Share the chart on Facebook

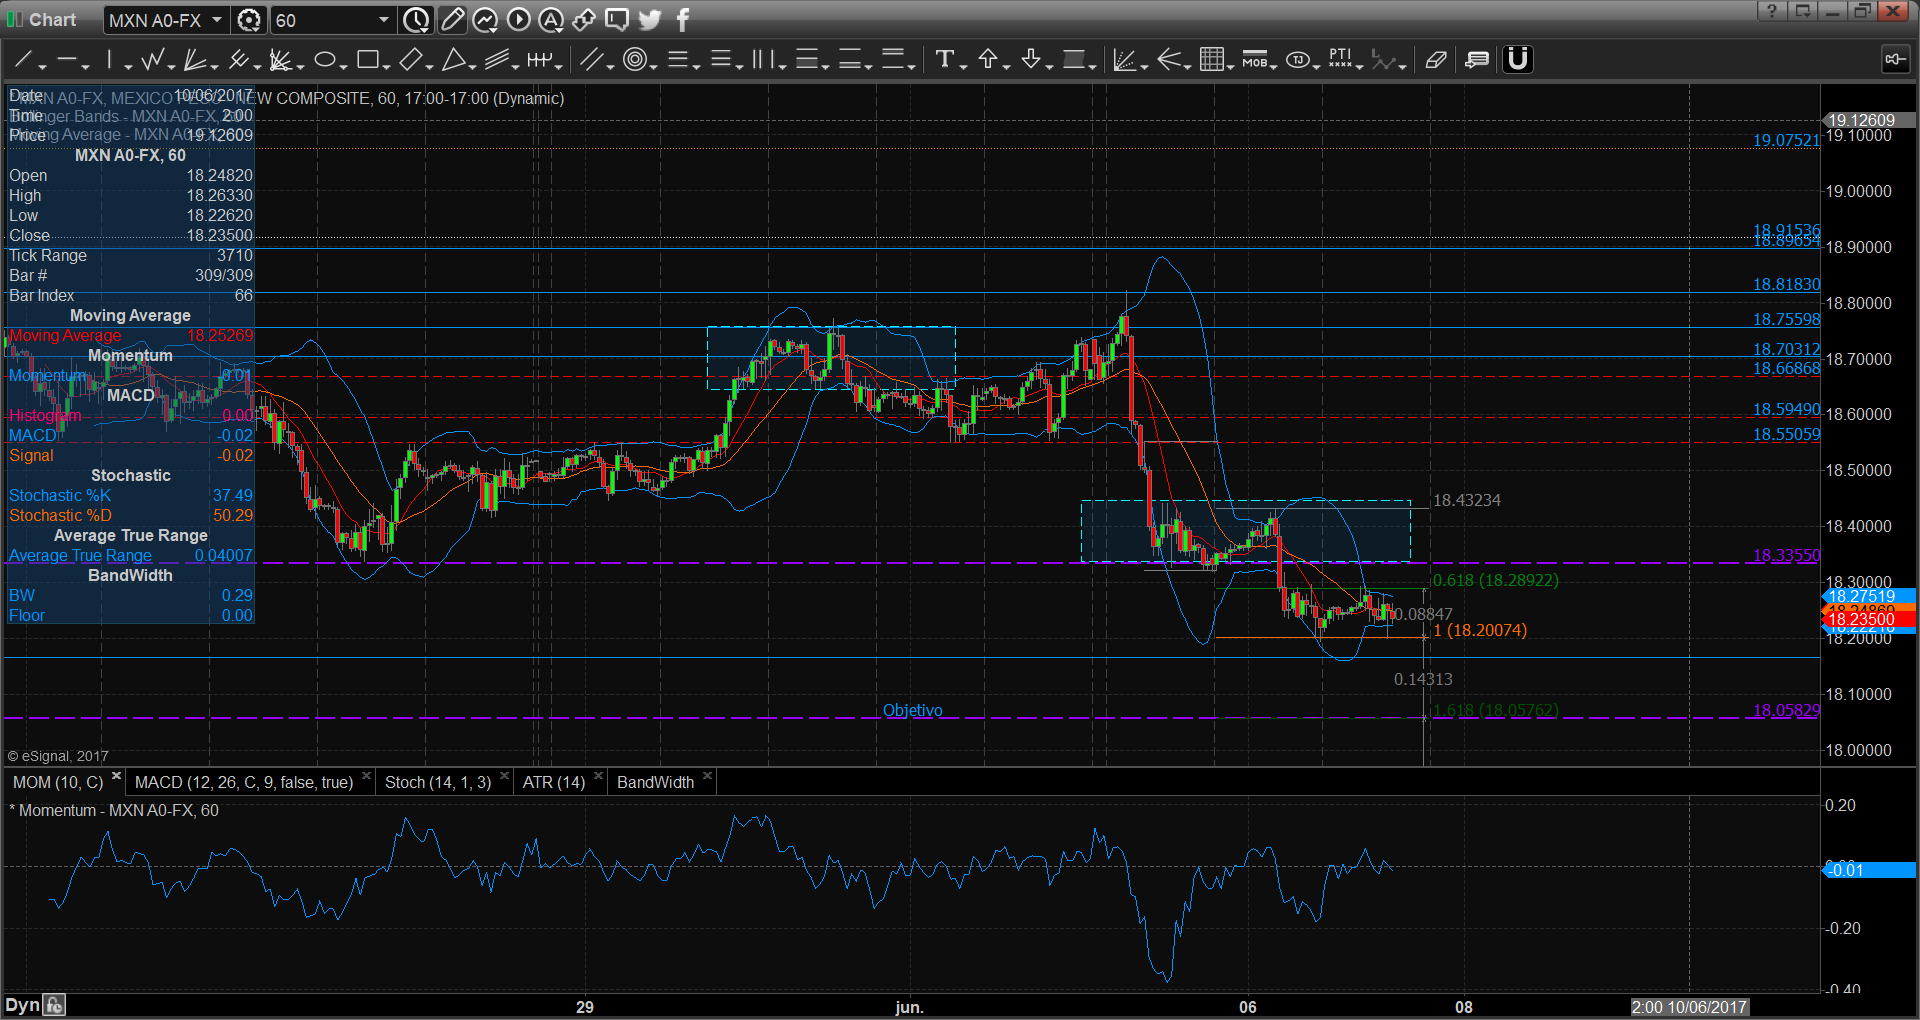683,20
